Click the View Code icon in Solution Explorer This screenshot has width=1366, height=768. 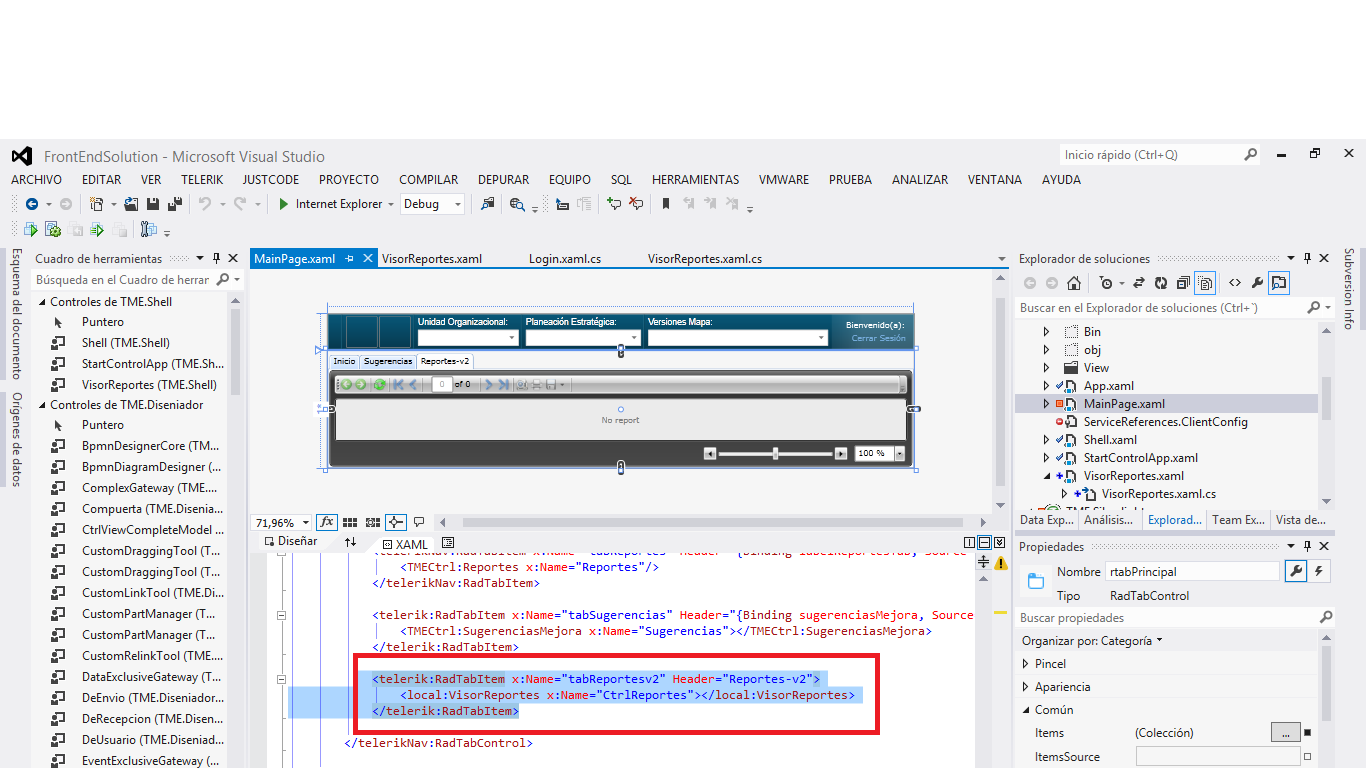pos(1235,283)
